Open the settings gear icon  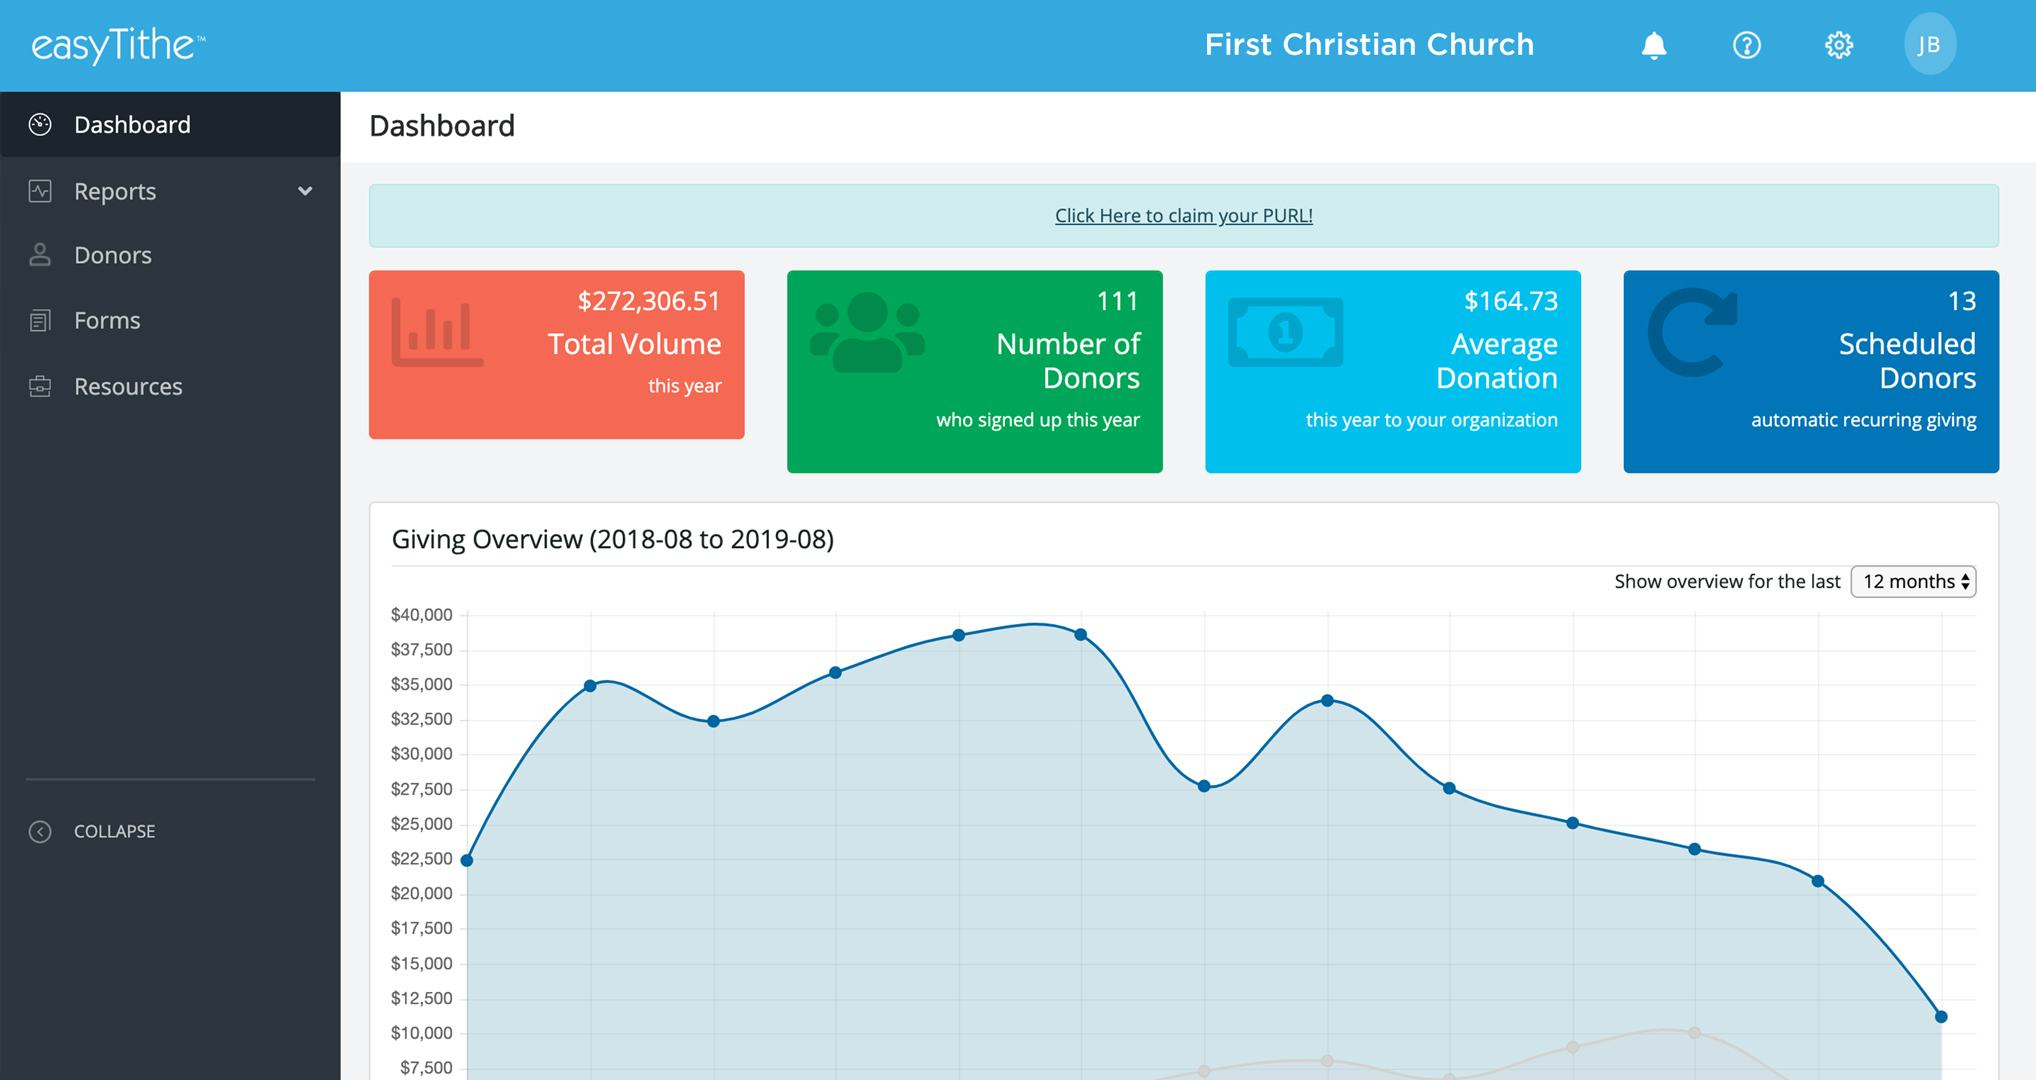(1839, 44)
